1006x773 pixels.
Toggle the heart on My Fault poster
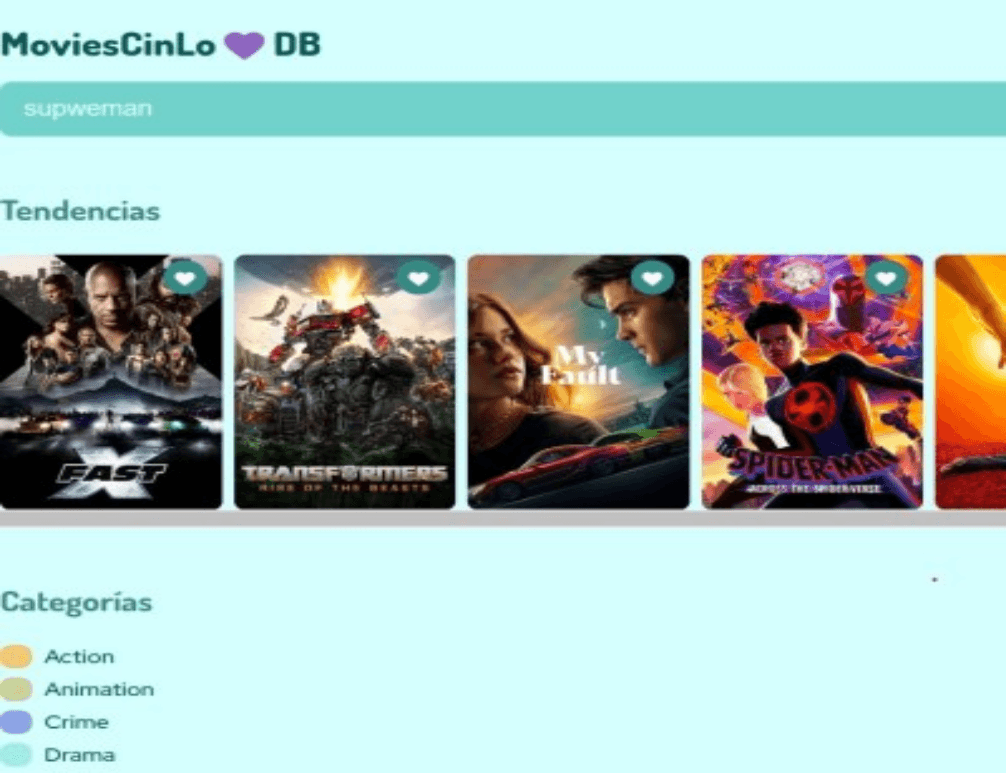[652, 278]
